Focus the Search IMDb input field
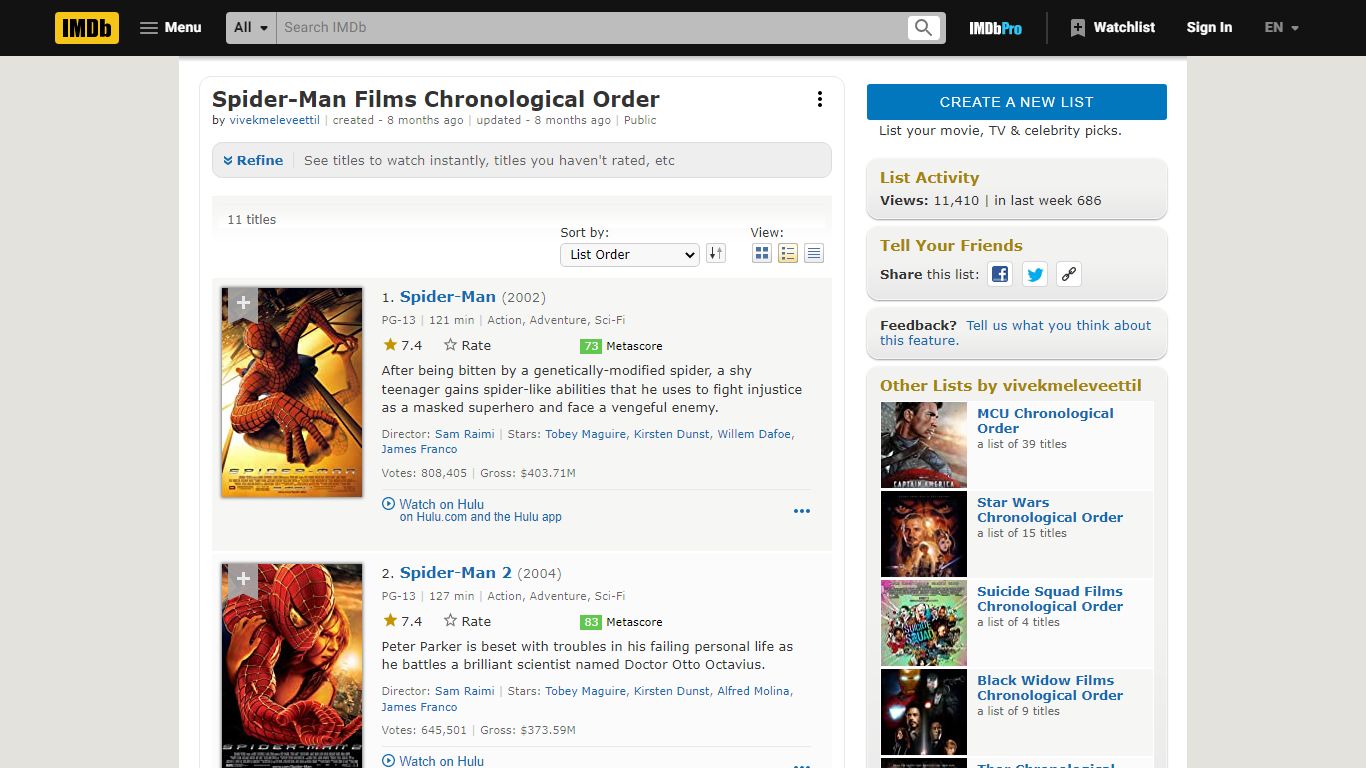The height and width of the screenshot is (768, 1366). tap(591, 28)
